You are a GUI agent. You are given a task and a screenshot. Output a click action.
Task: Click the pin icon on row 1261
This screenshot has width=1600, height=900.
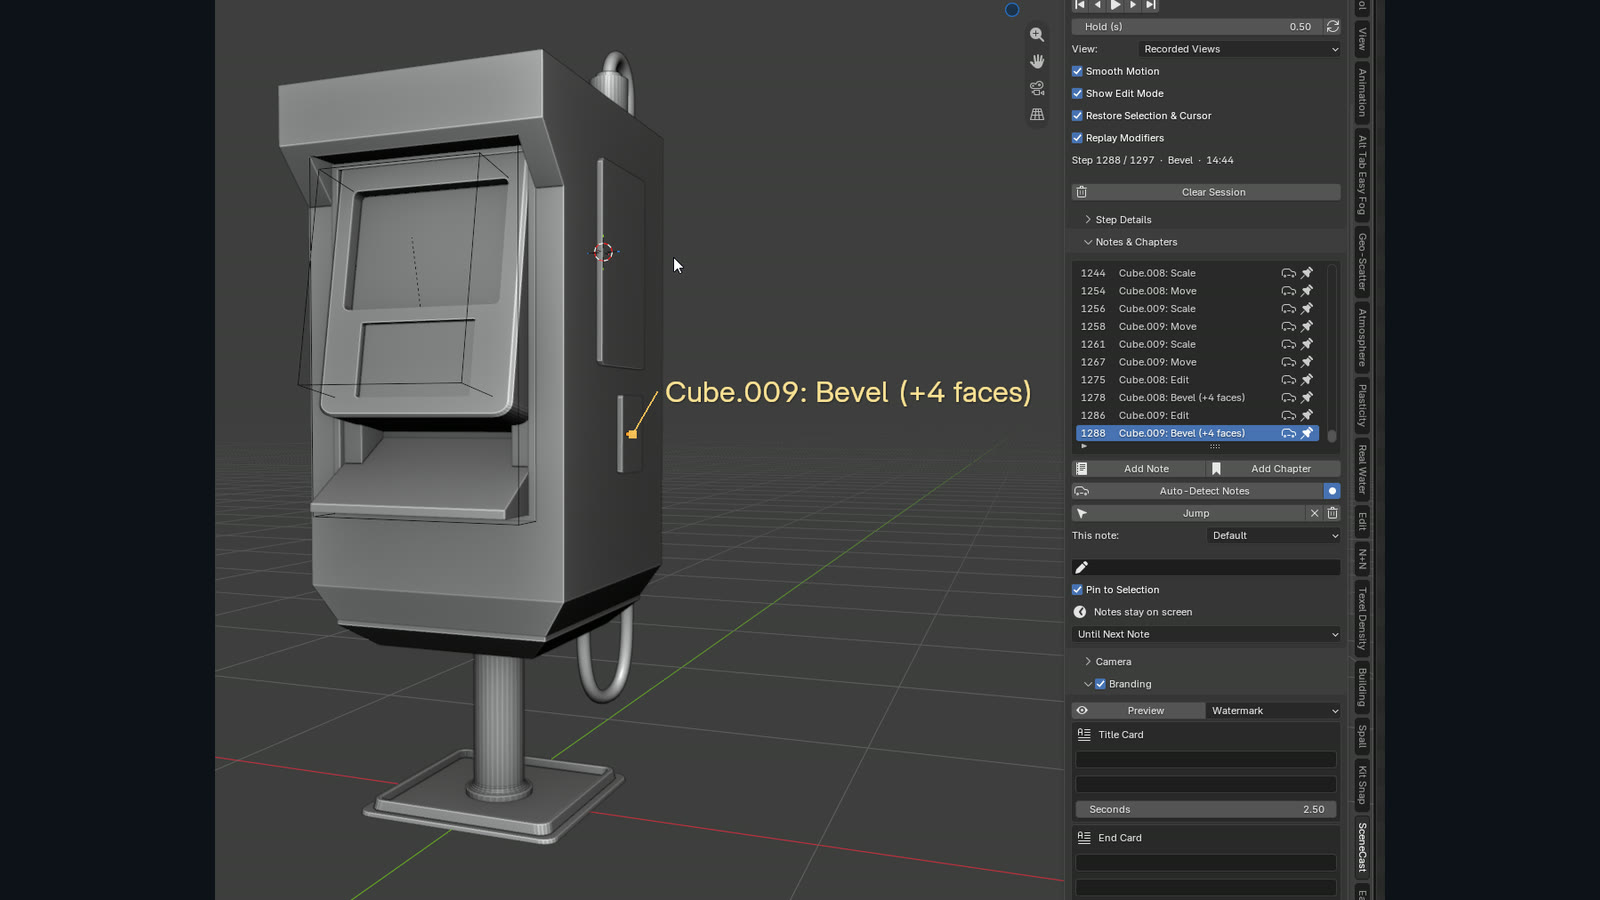click(x=1306, y=344)
